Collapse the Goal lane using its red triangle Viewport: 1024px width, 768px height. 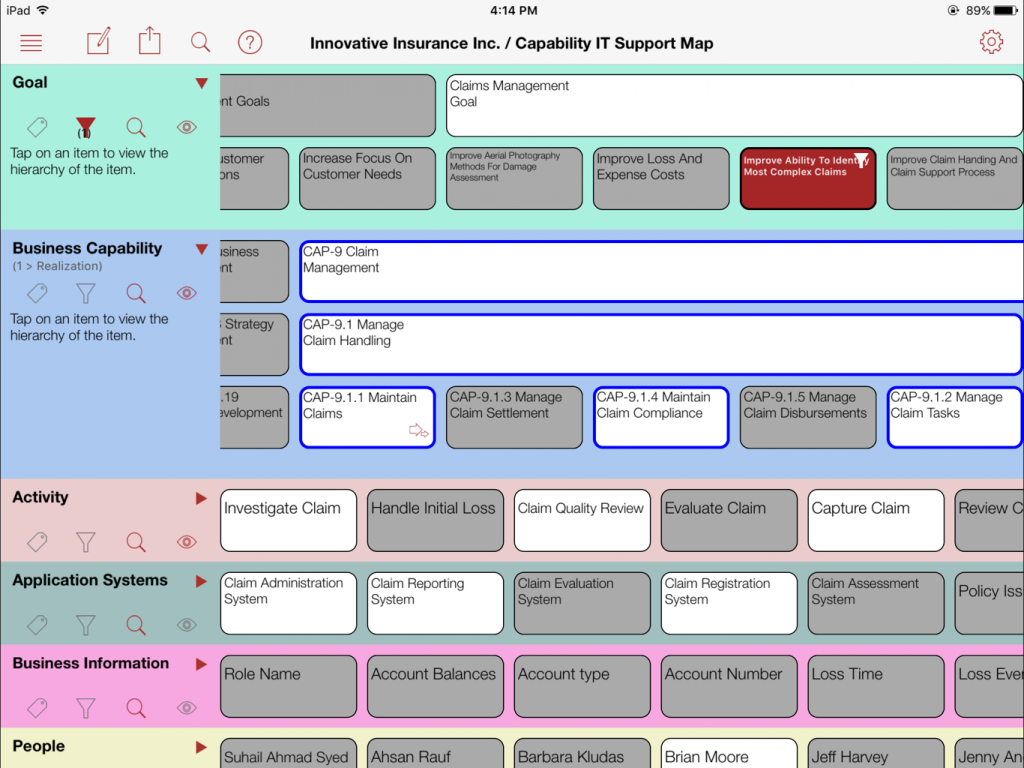[202, 83]
